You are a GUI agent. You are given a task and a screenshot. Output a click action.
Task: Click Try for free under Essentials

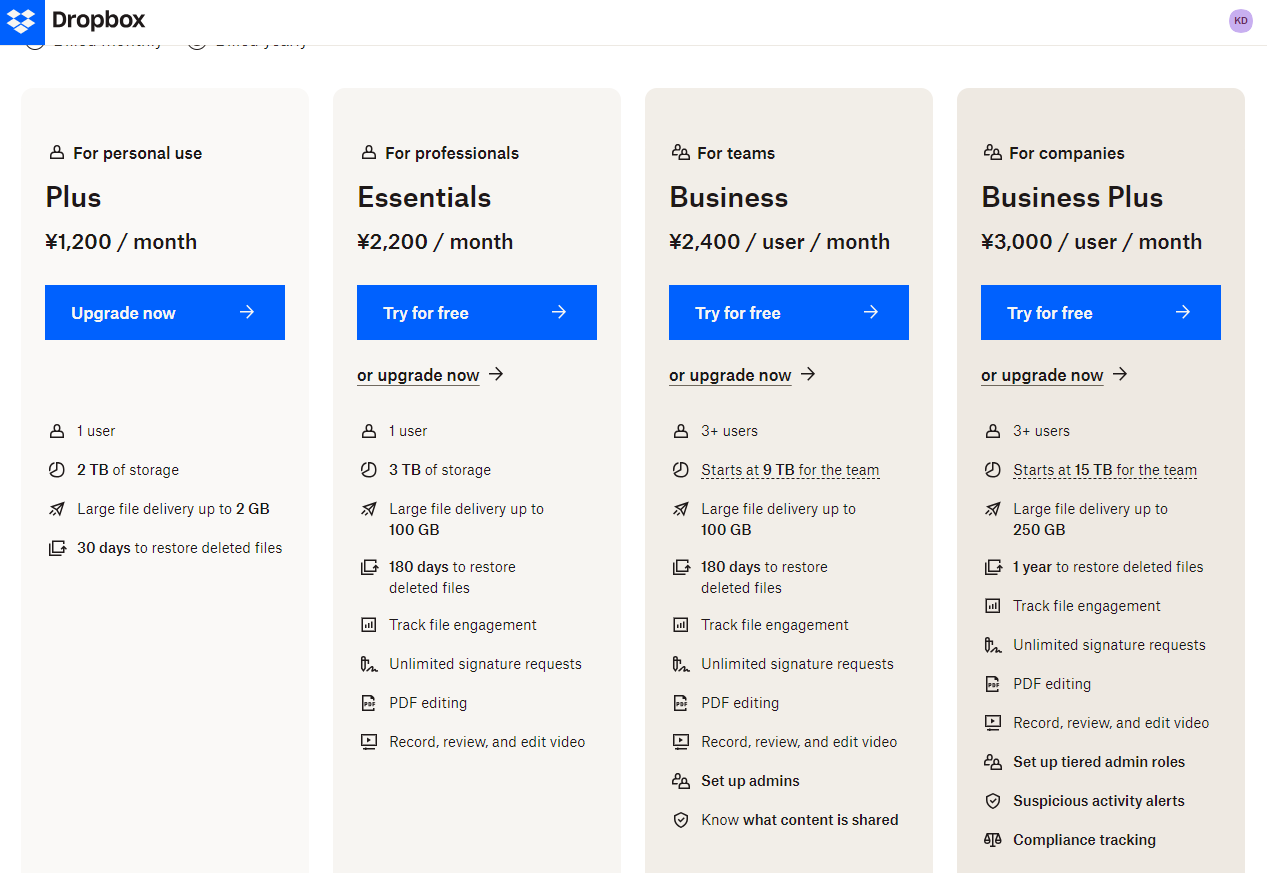[477, 313]
